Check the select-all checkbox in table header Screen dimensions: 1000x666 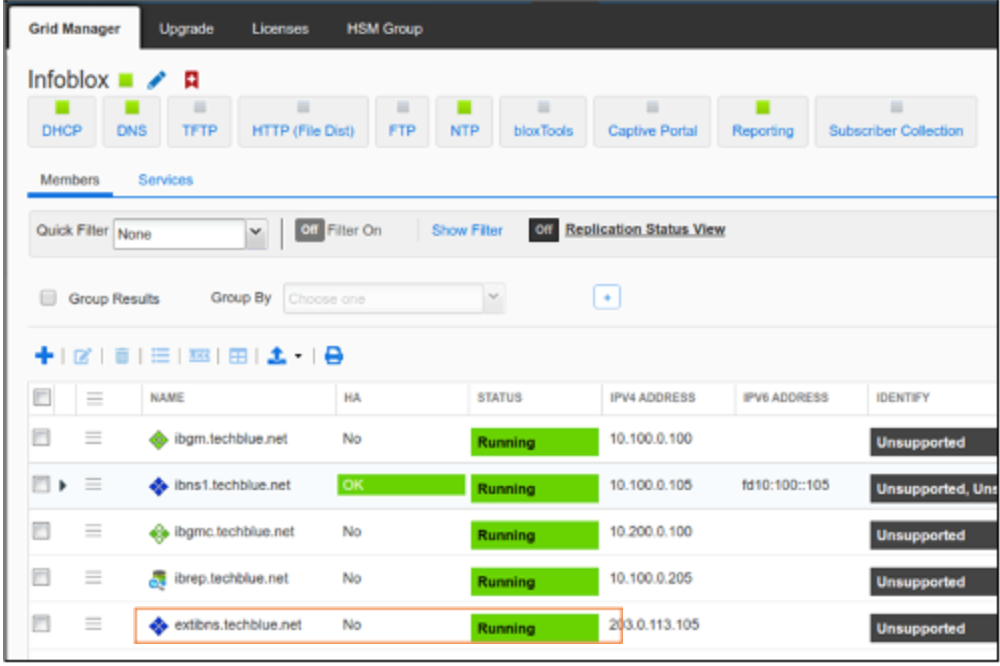coord(42,397)
